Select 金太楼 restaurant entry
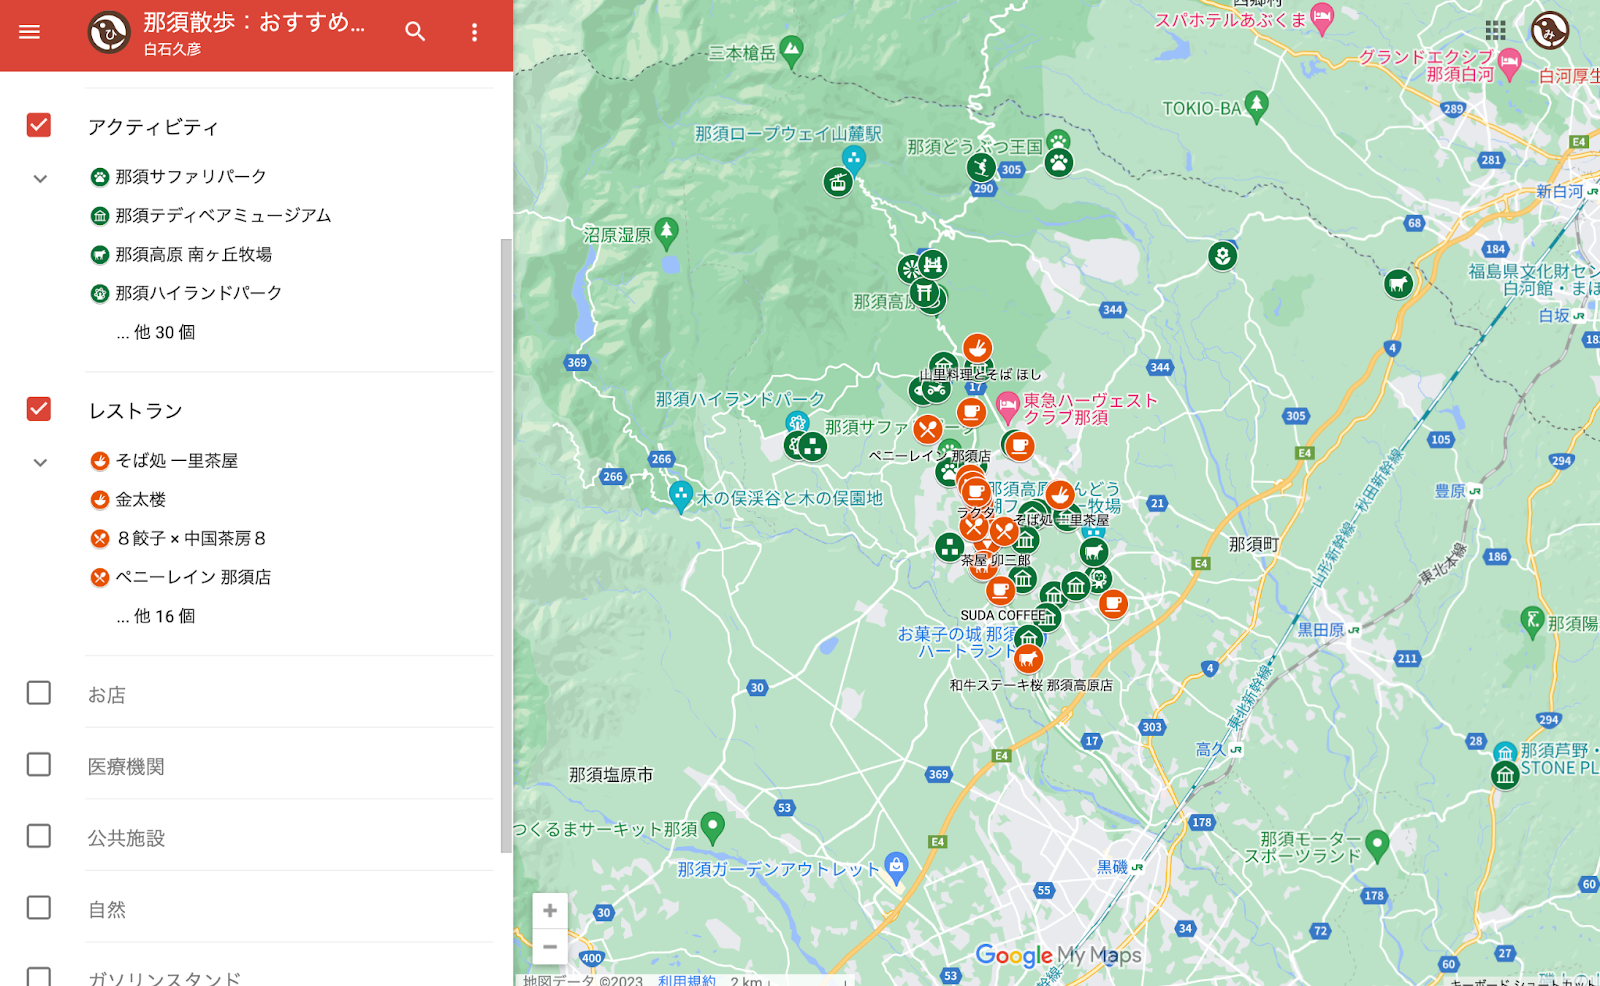Screen dimensions: 1600x986 click(x=140, y=500)
